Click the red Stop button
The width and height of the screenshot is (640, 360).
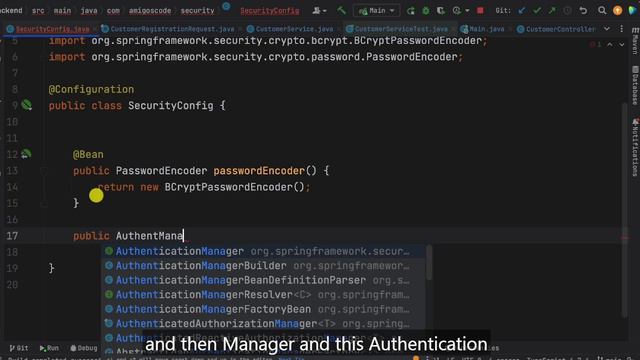pos(480,11)
